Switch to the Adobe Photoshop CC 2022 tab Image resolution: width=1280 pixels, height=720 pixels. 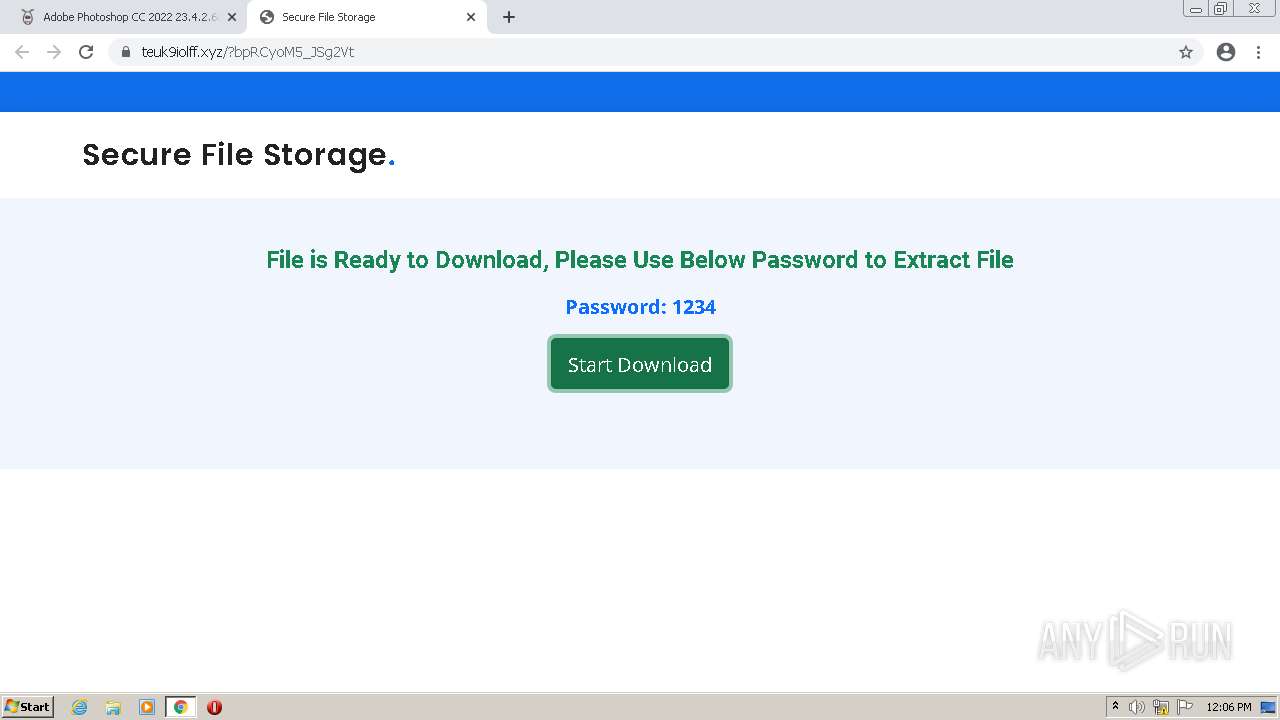point(128,17)
